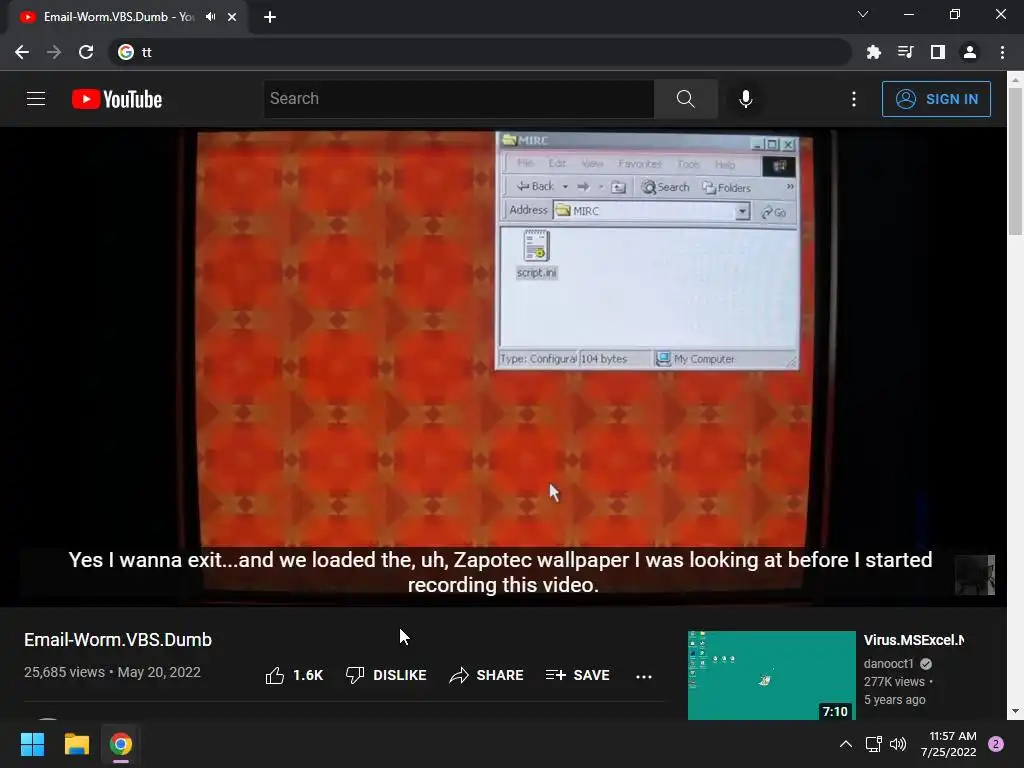Viewport: 1024px width, 768px height.
Task: Open network status tray icon
Action: point(873,744)
